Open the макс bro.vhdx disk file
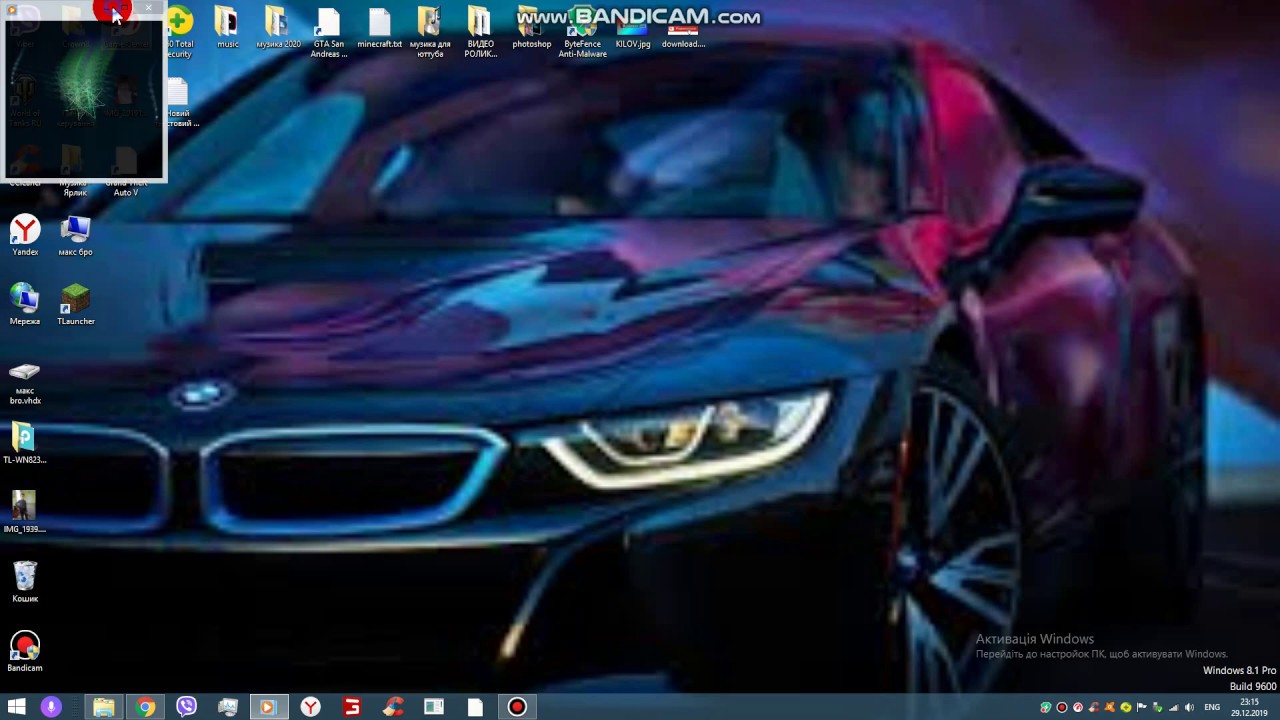The height and width of the screenshot is (720, 1280). point(25,383)
